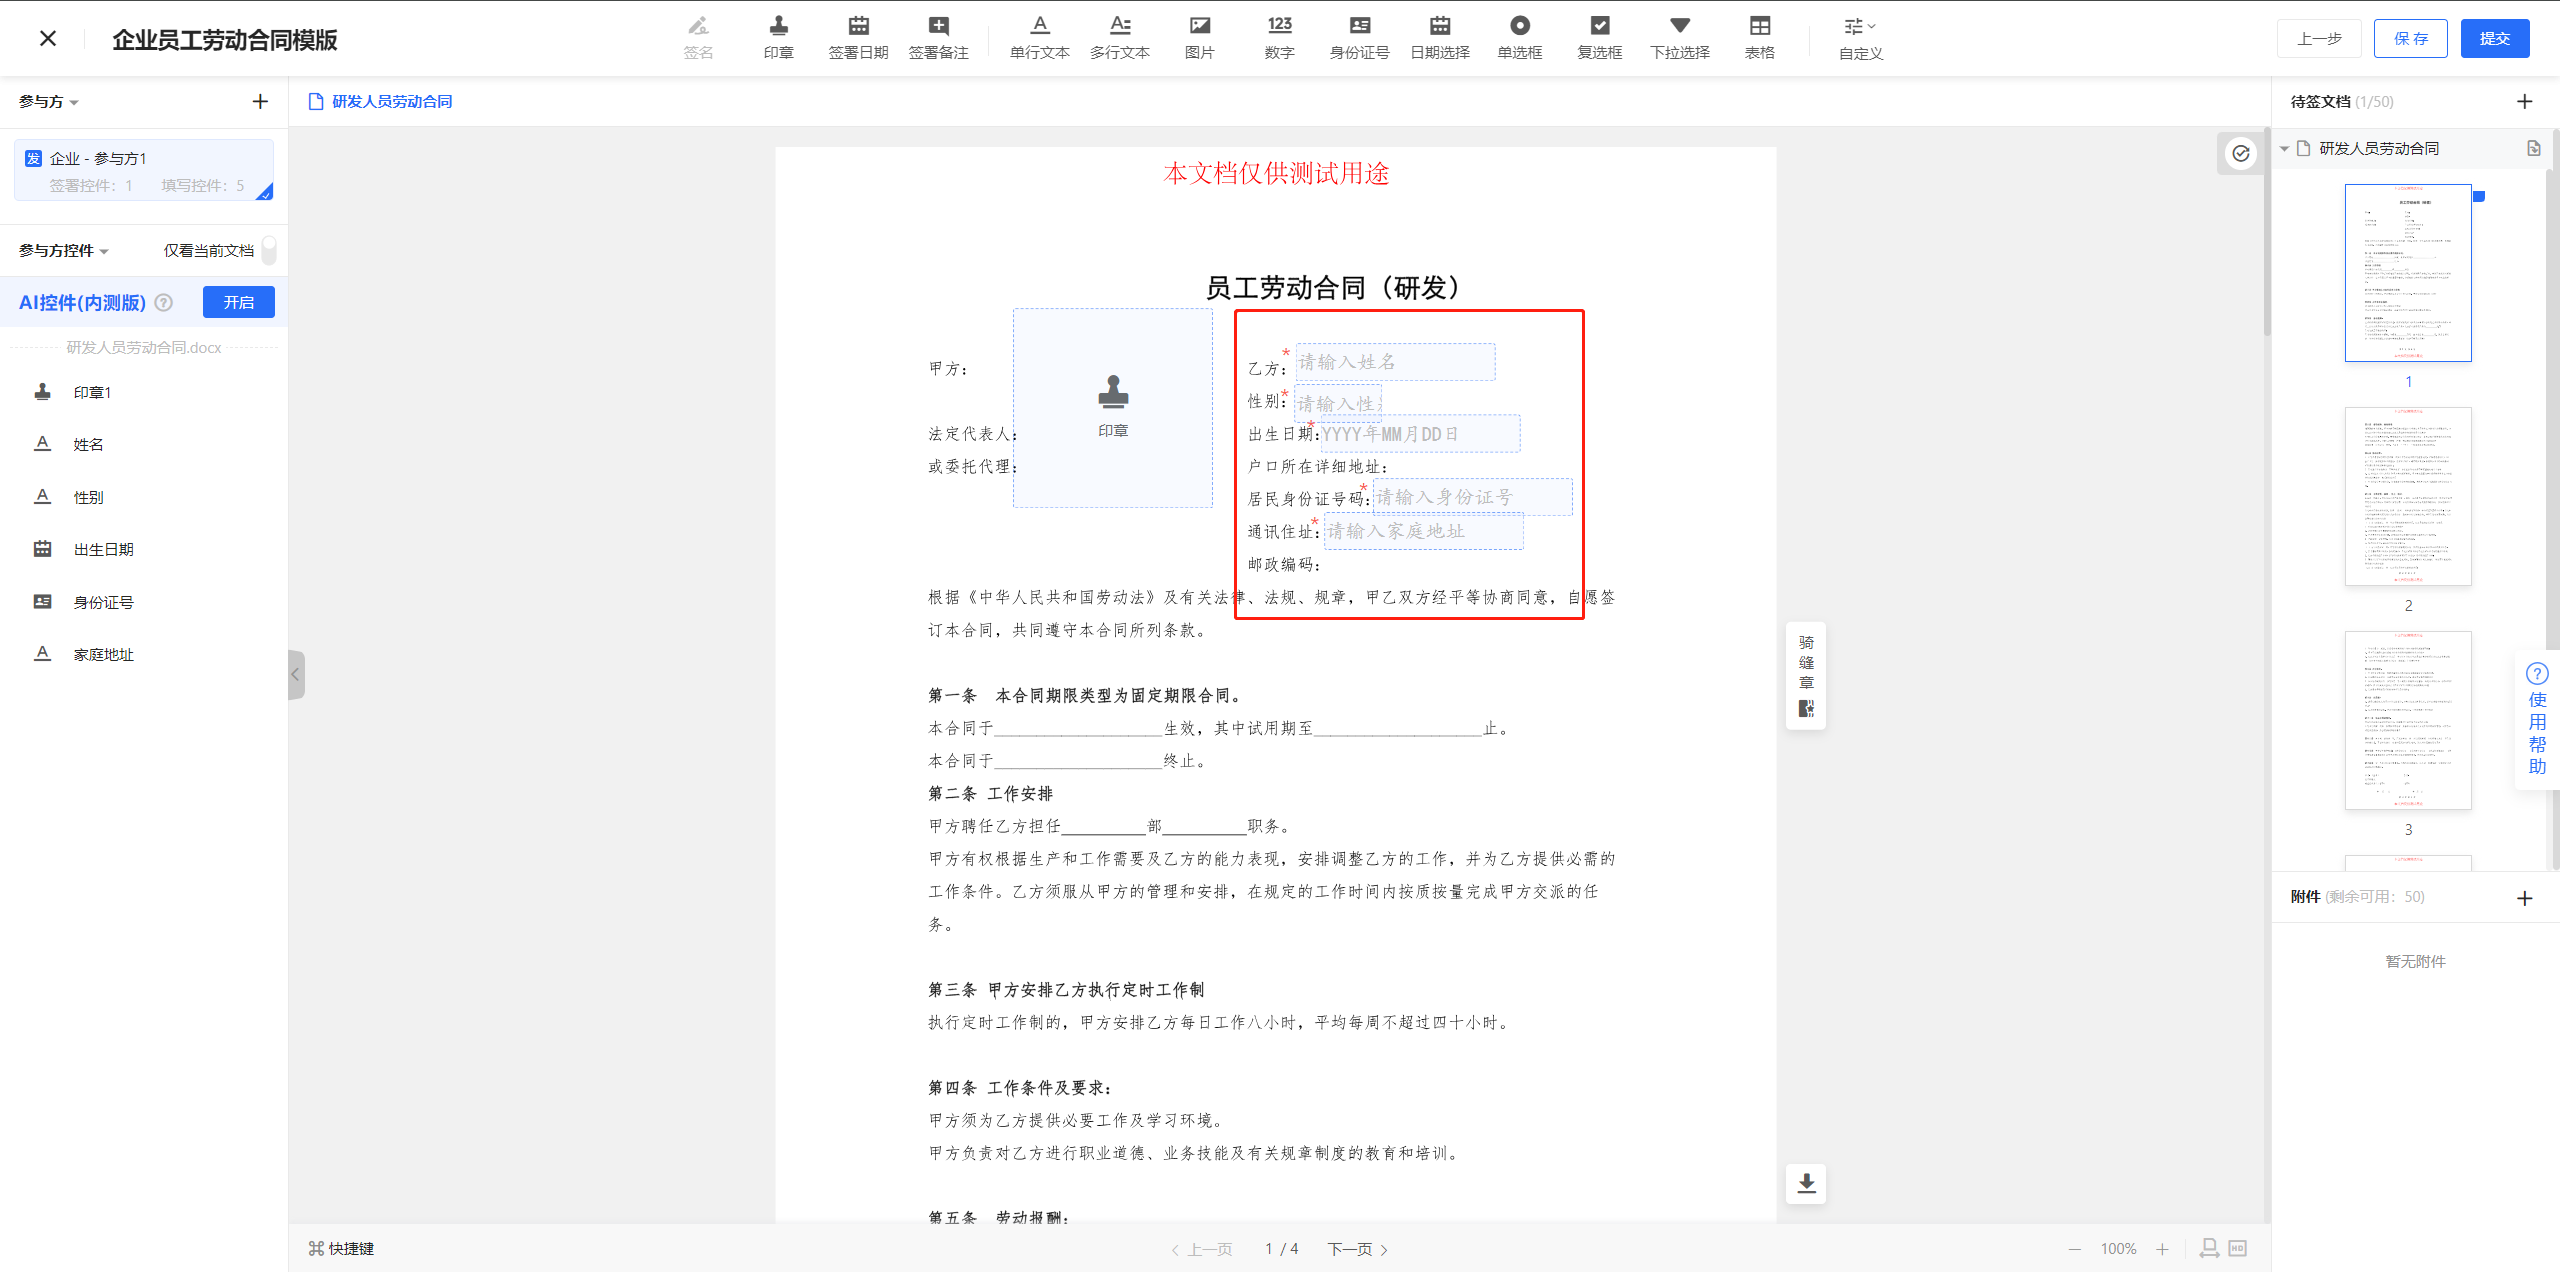The image size is (2560, 1272).
Task: Click the 提交 submit button
Action: click(x=2494, y=38)
